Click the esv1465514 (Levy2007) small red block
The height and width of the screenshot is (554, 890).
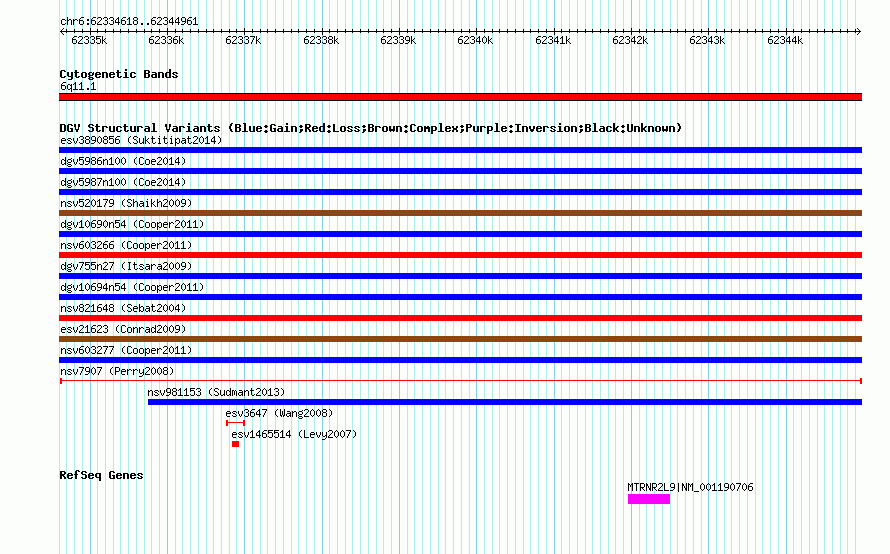(x=236, y=444)
